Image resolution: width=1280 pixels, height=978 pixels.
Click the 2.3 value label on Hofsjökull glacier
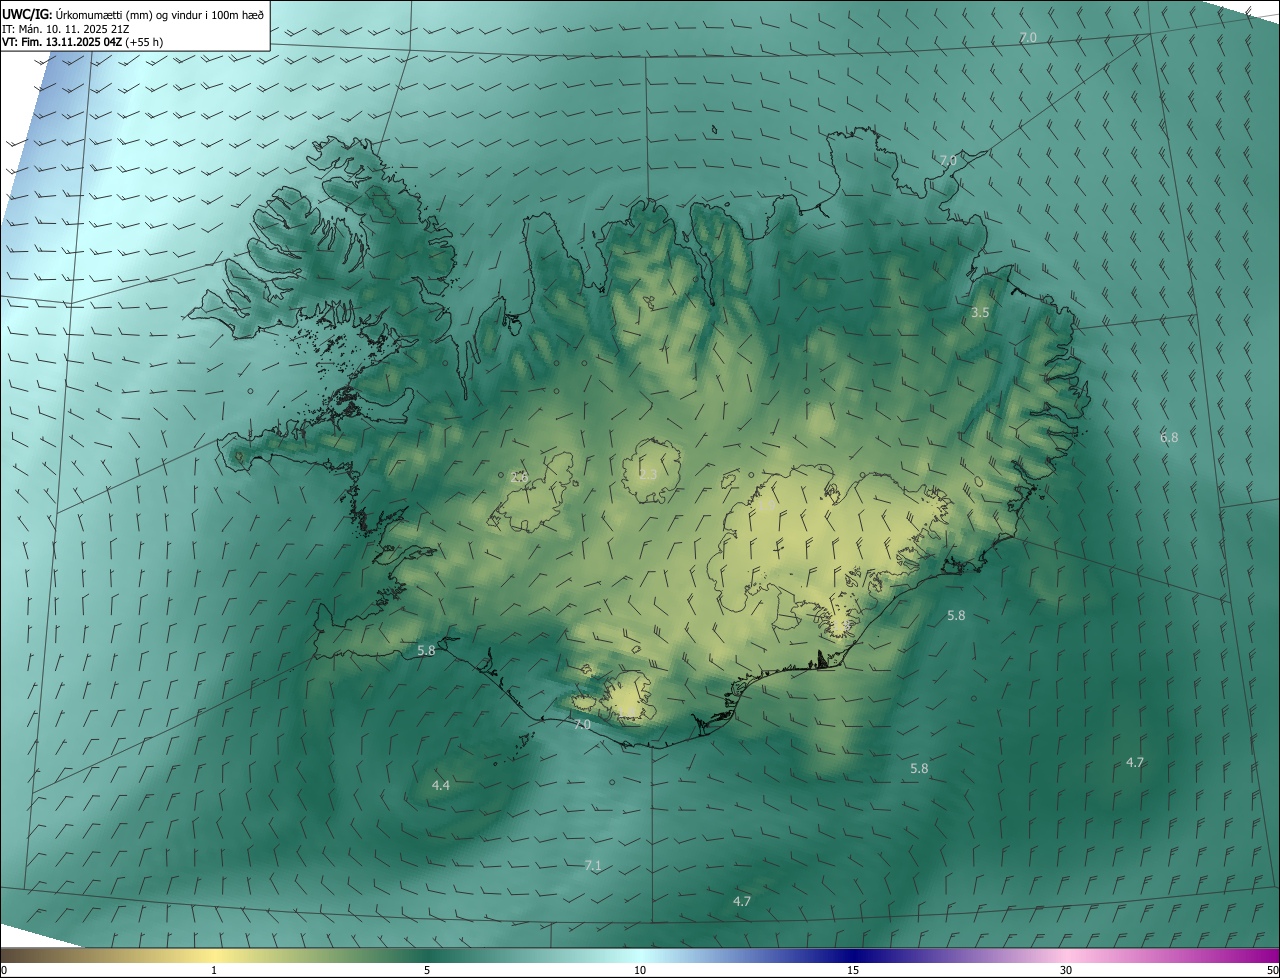click(x=648, y=474)
